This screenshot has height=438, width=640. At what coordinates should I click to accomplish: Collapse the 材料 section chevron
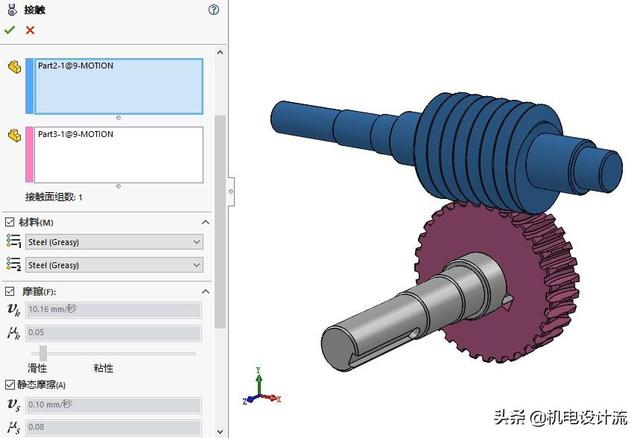pos(205,222)
